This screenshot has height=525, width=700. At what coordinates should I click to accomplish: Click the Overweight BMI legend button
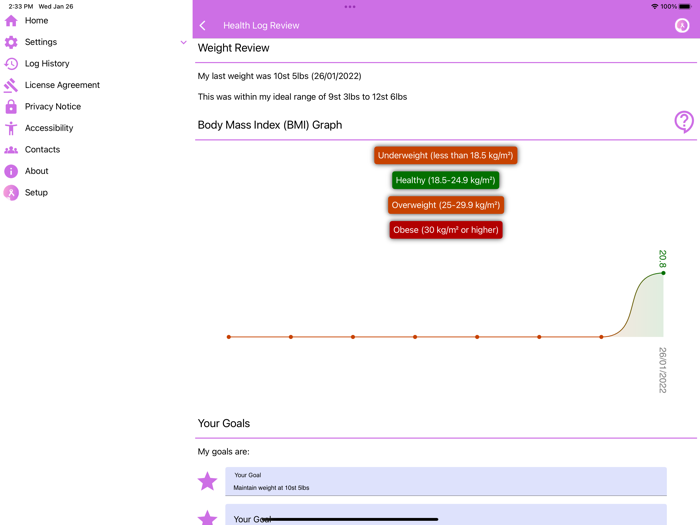446,205
